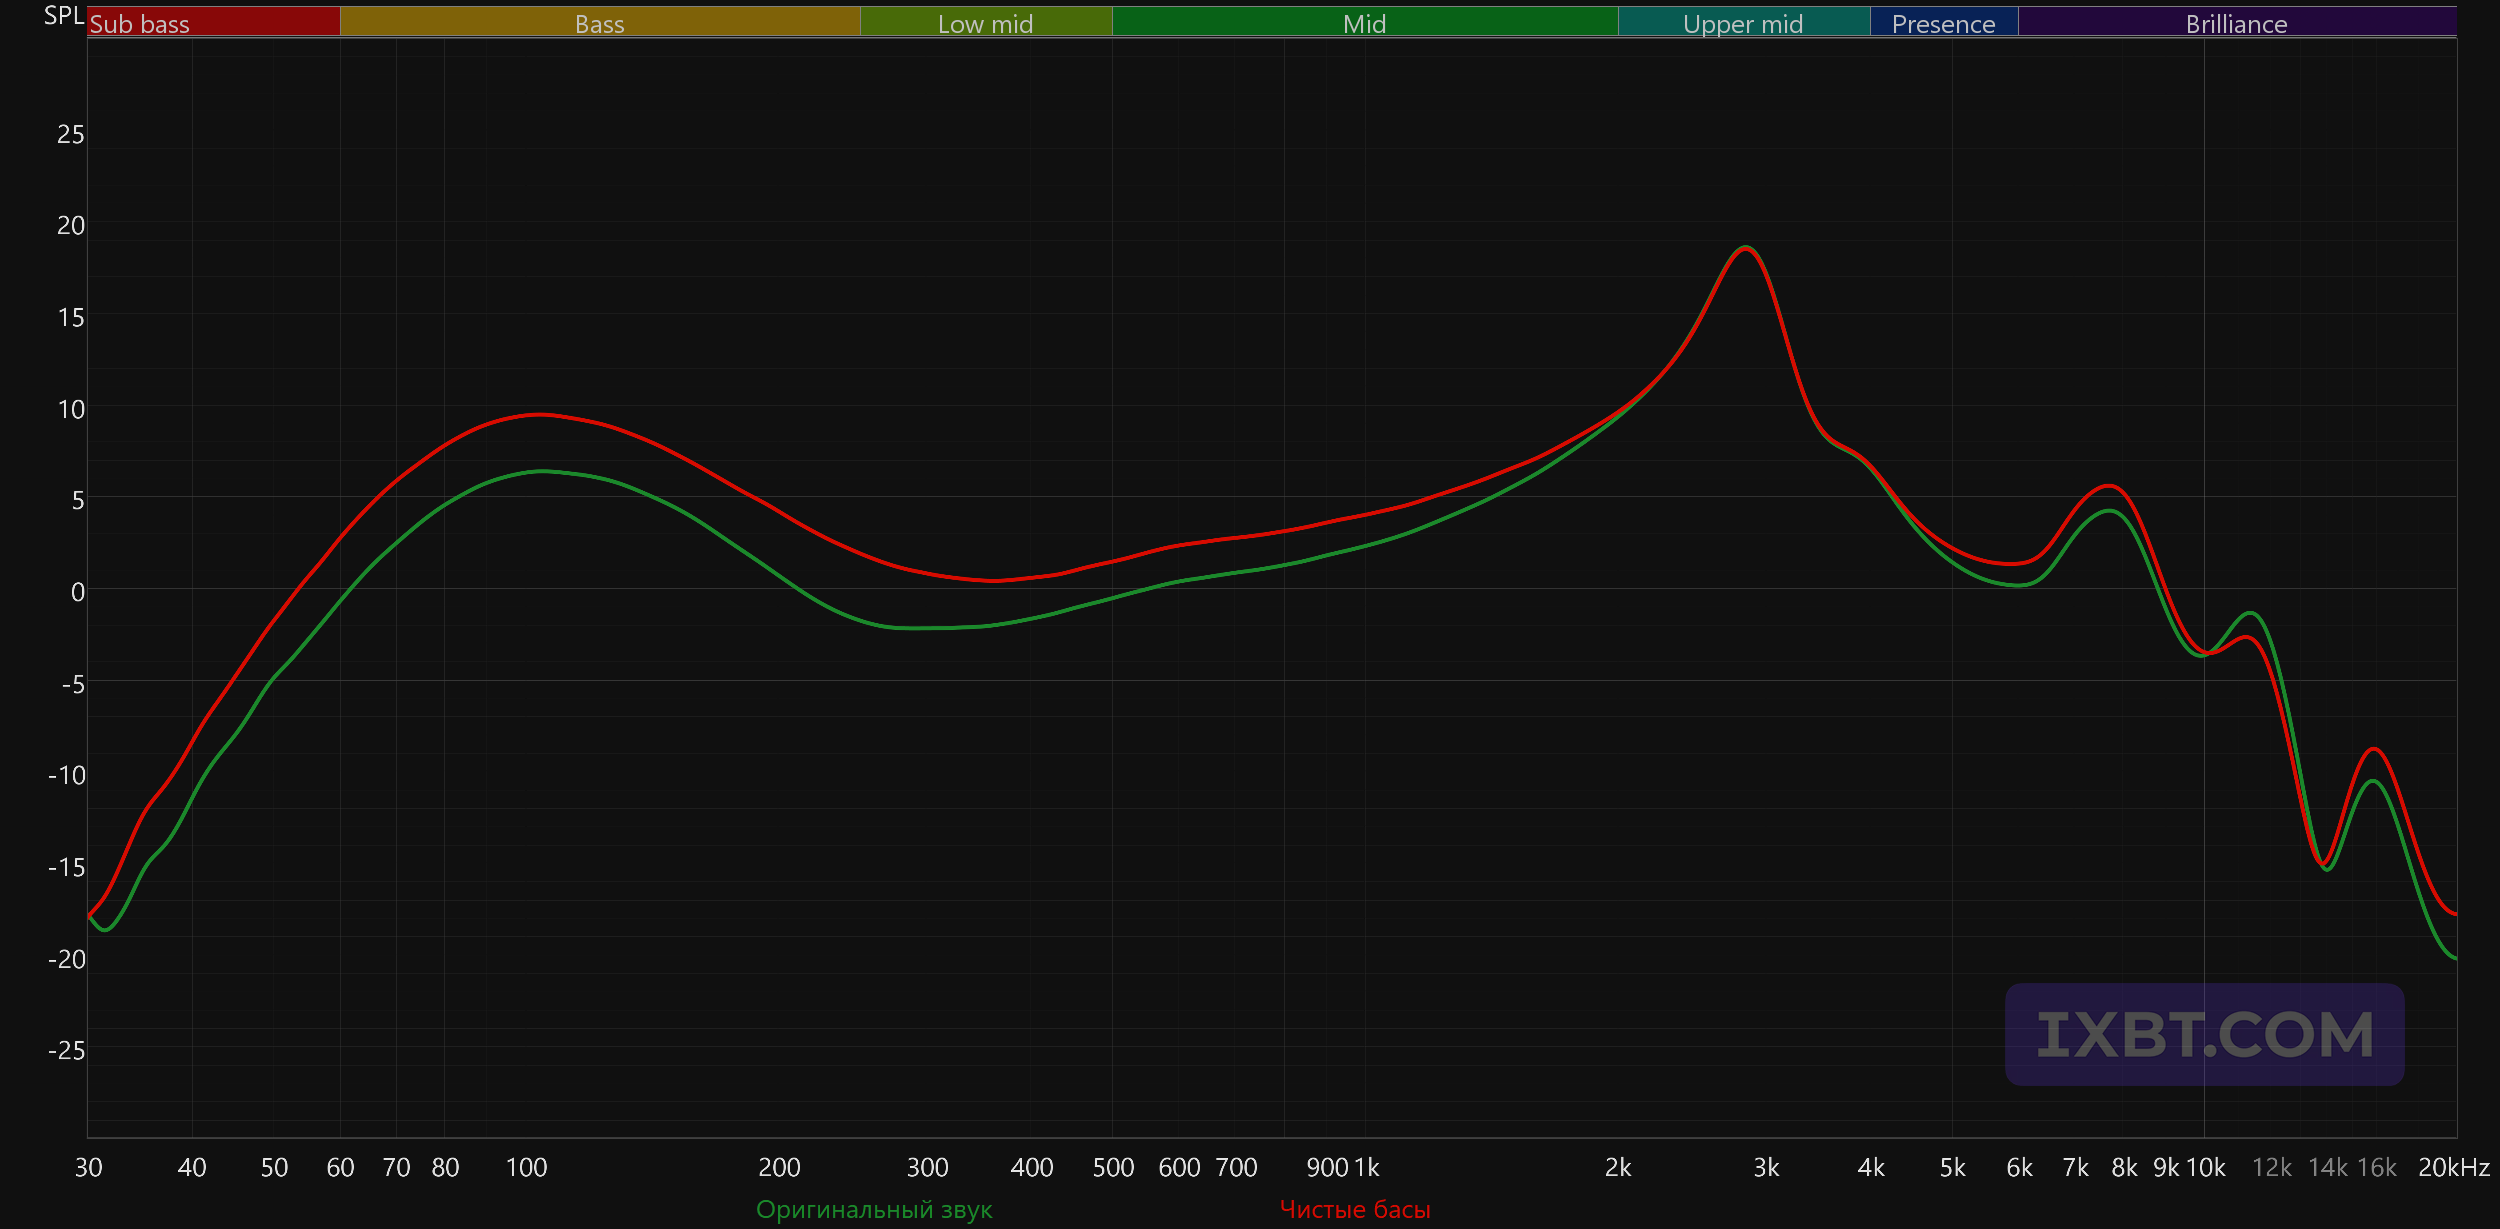Click the 3k frequency tick label
Image resolution: width=2500 pixels, height=1229 pixels.
pos(1766,1167)
